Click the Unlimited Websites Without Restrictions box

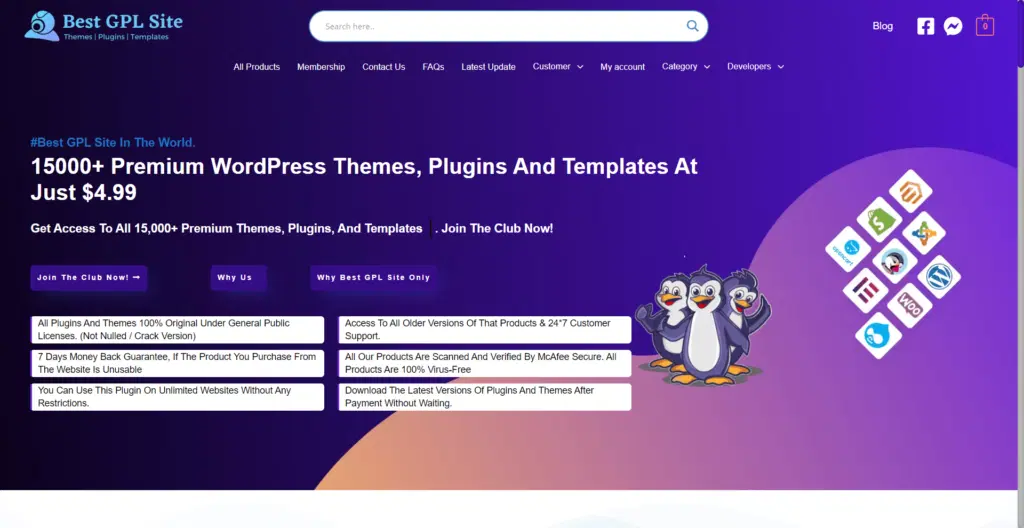coord(178,397)
